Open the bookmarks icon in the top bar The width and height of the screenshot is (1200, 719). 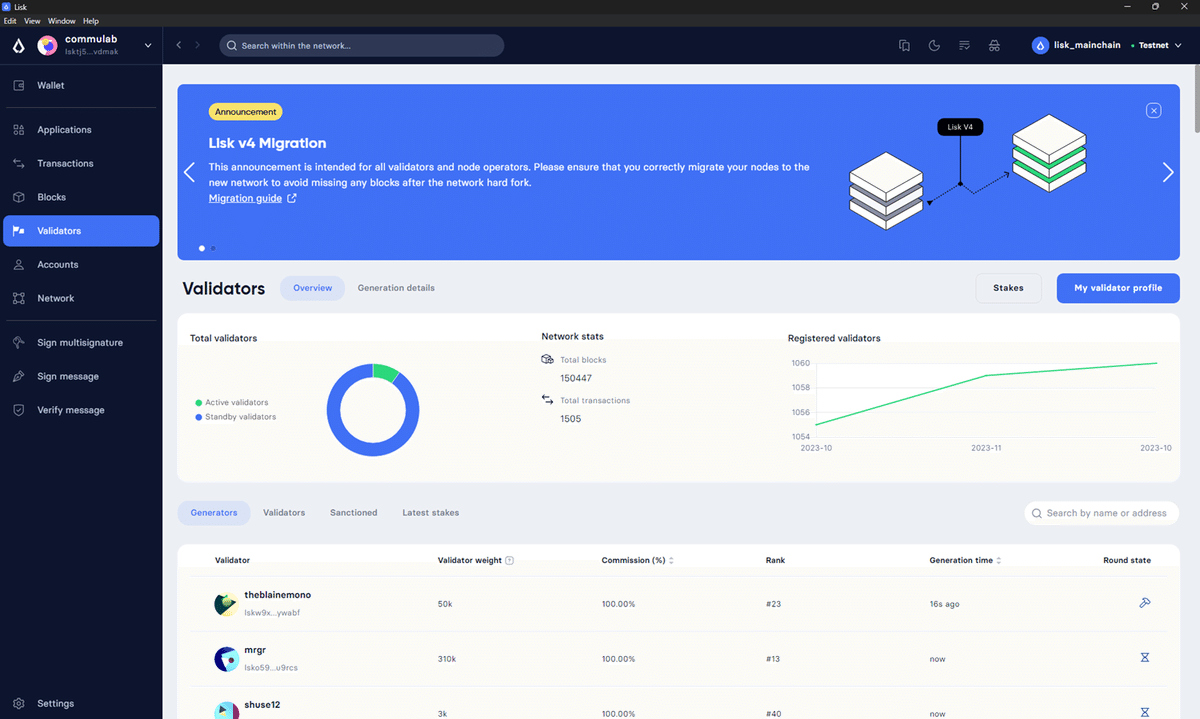click(904, 46)
